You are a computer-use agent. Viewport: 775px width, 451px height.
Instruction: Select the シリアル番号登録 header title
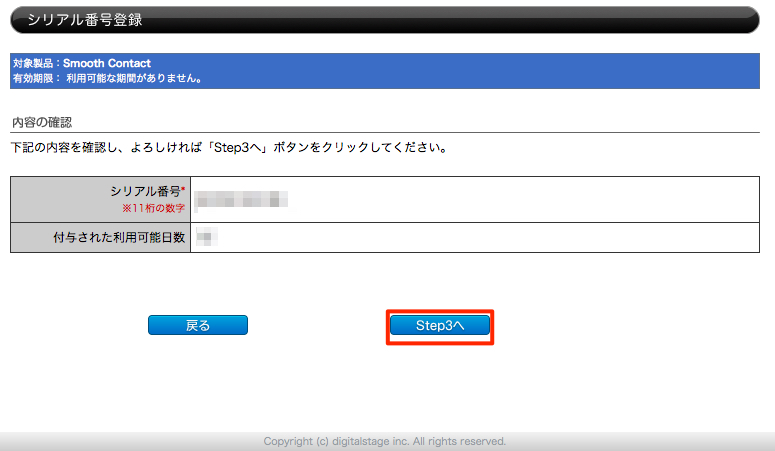(x=85, y=20)
